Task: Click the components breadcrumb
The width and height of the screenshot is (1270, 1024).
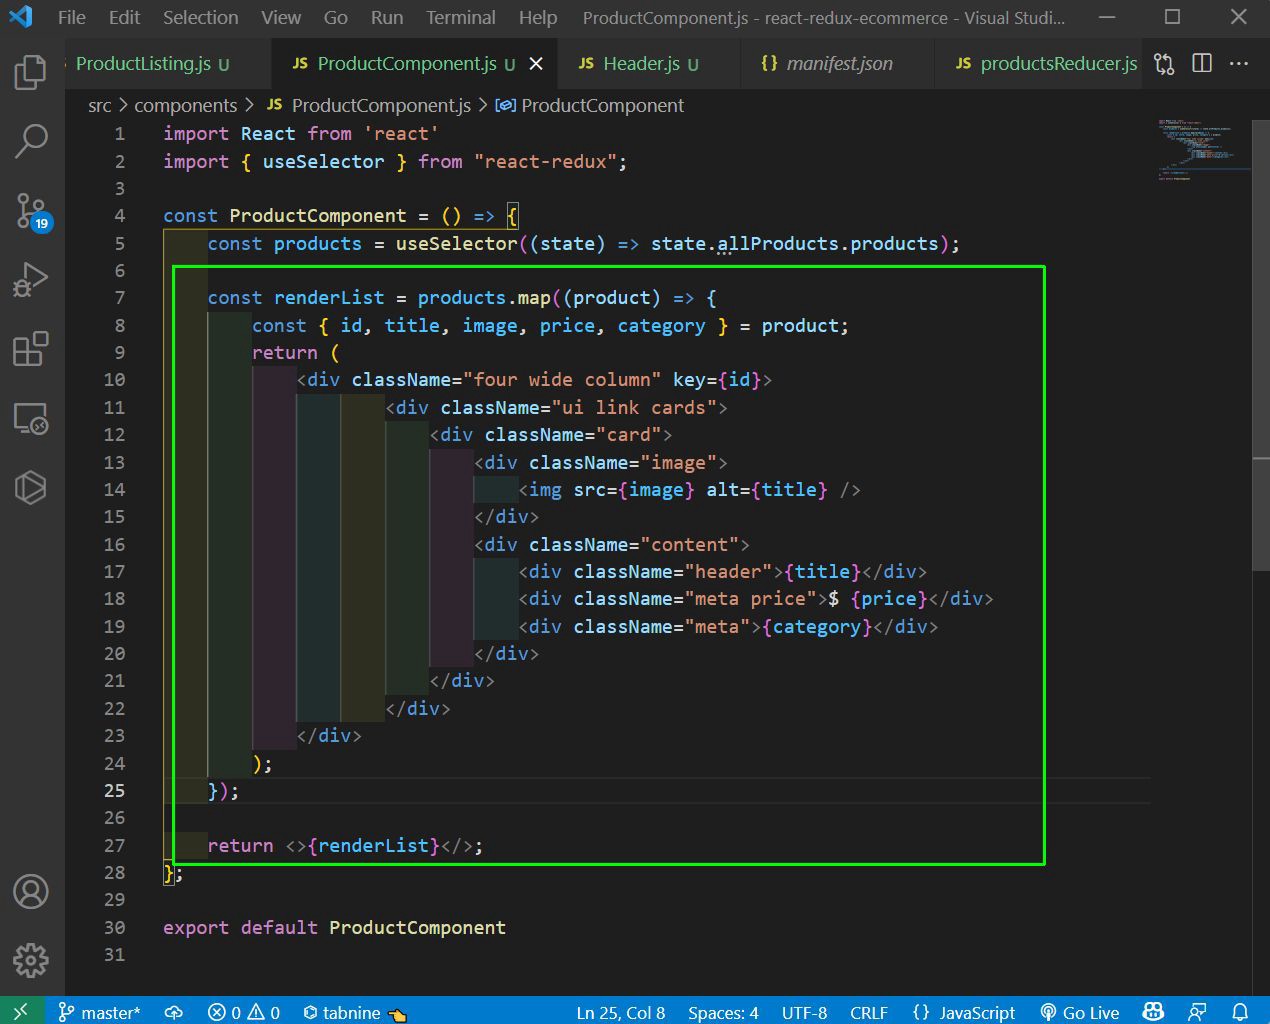Action: click(x=186, y=106)
